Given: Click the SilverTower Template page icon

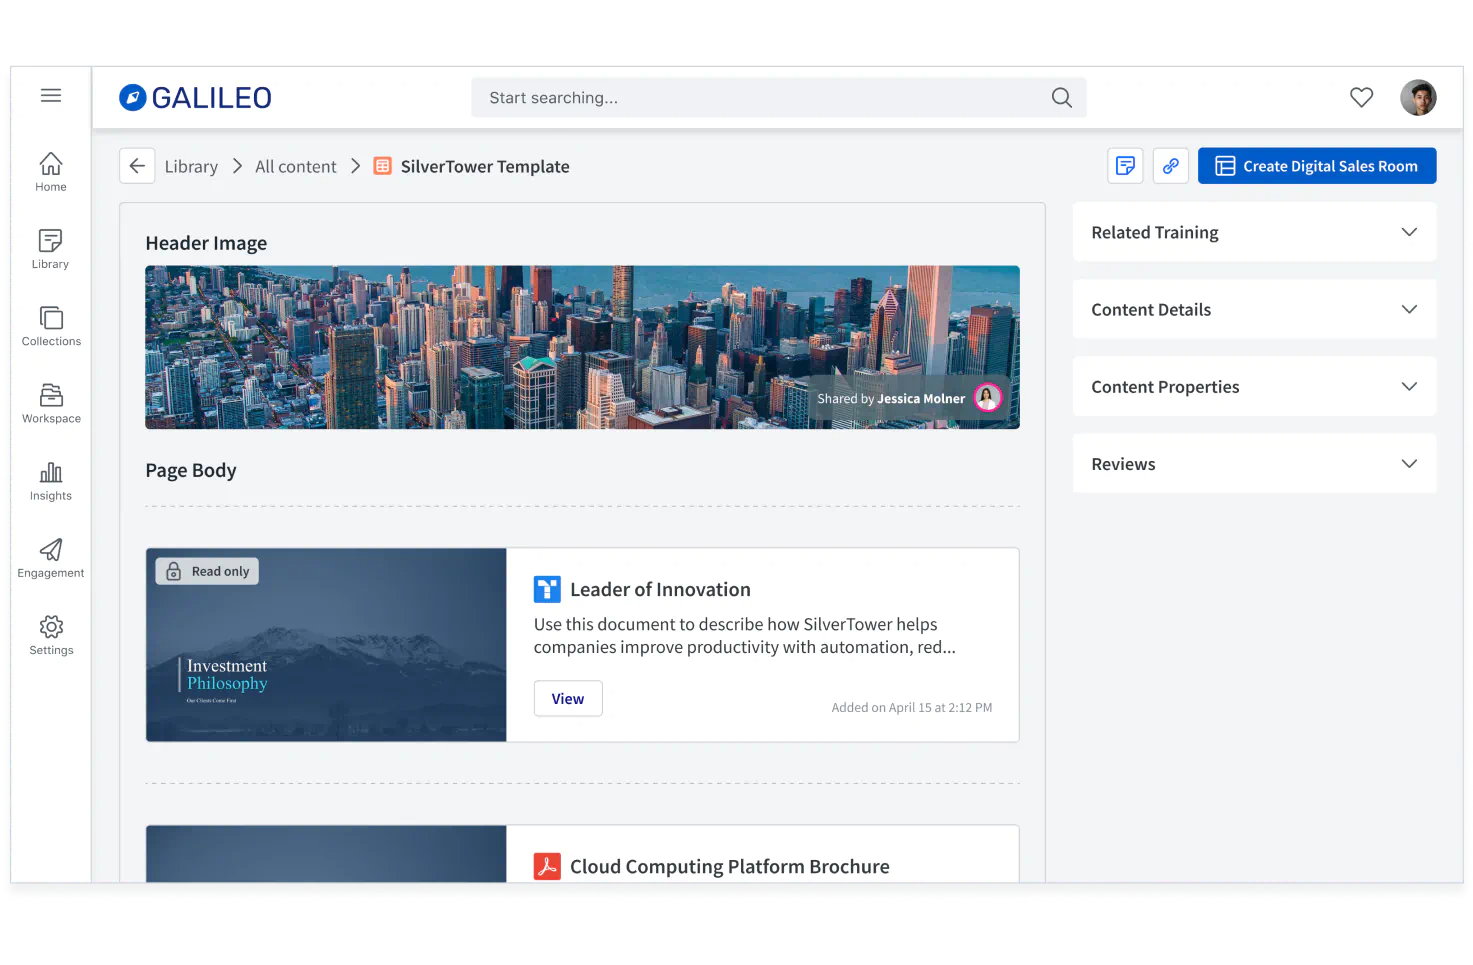Looking at the screenshot, I should click(382, 166).
